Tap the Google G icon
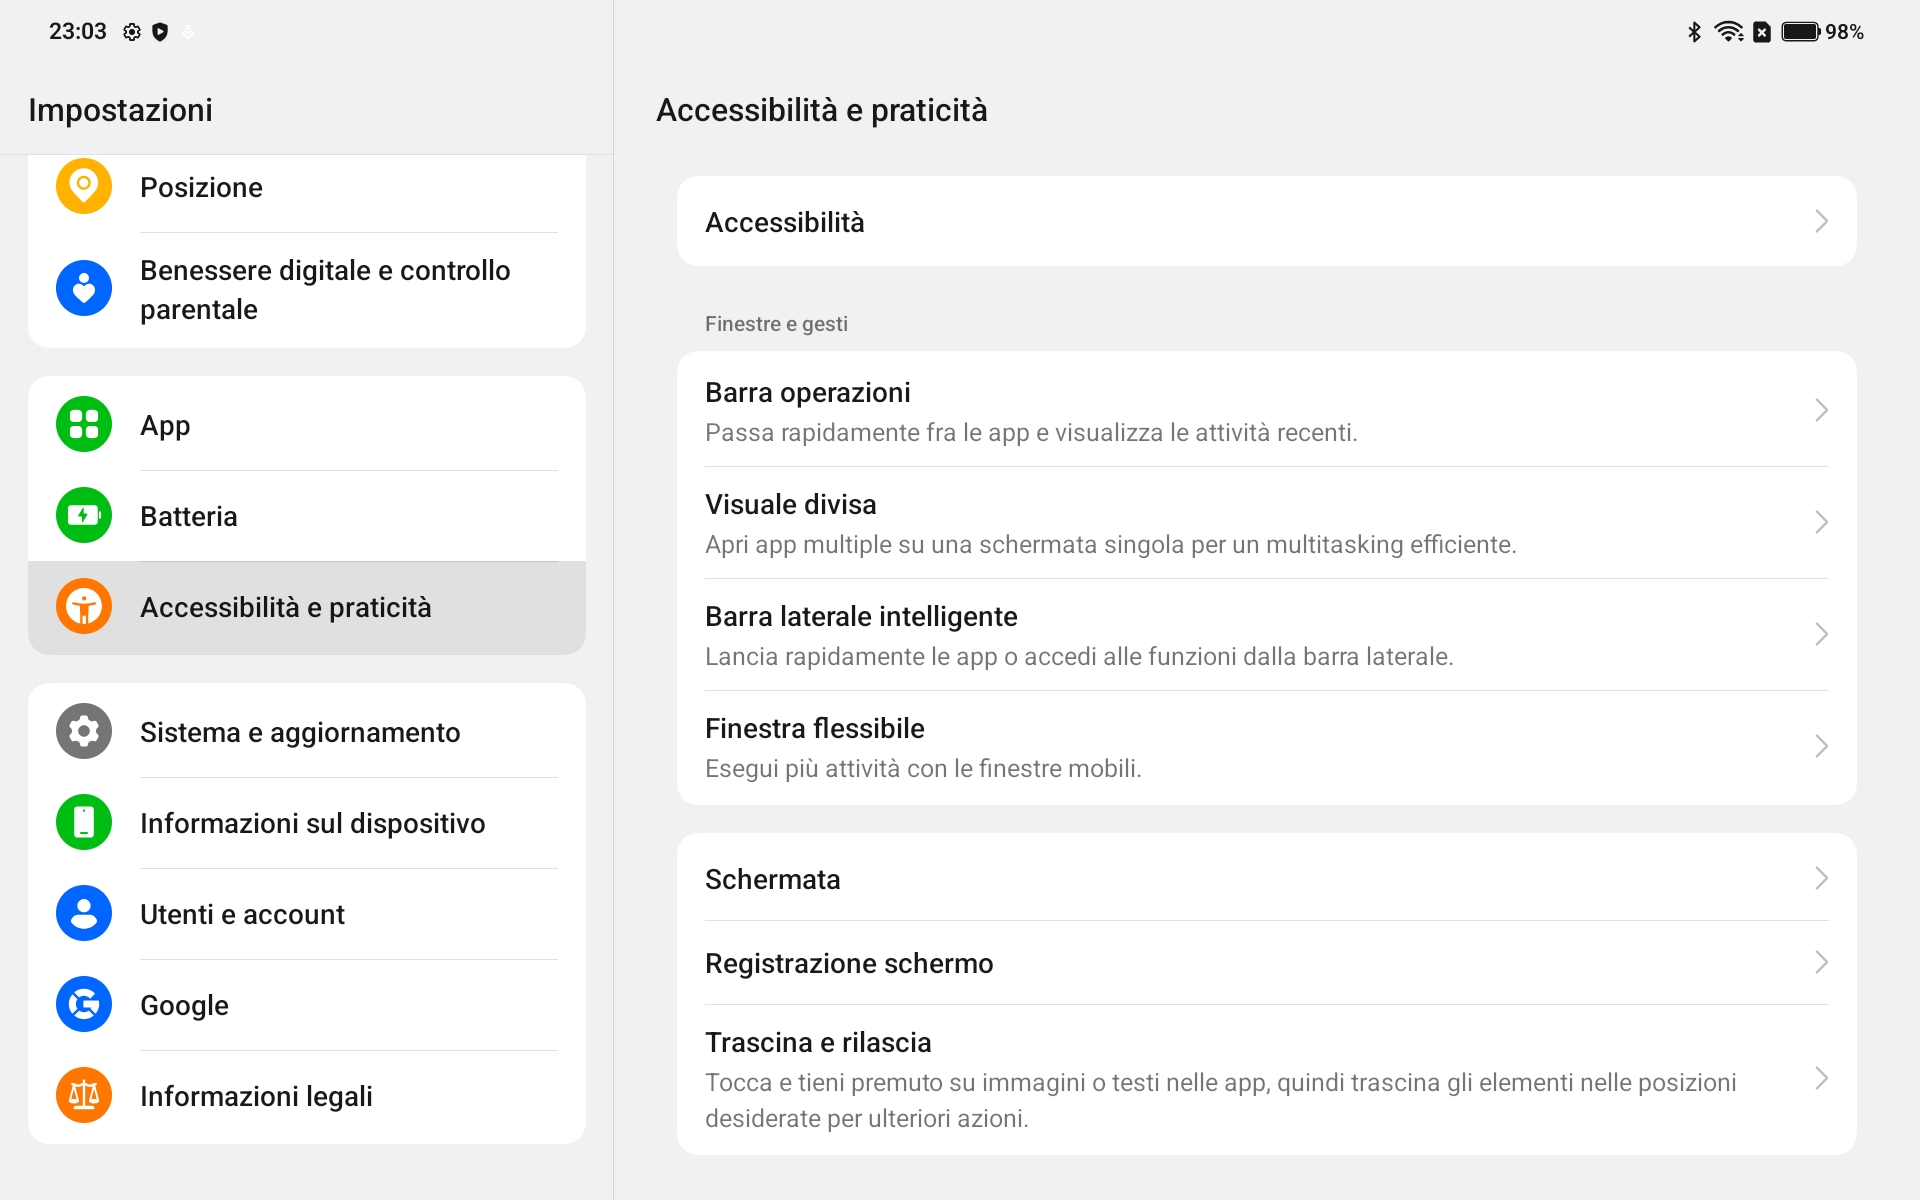Screen dimensions: 1920x1200 coord(84,1004)
